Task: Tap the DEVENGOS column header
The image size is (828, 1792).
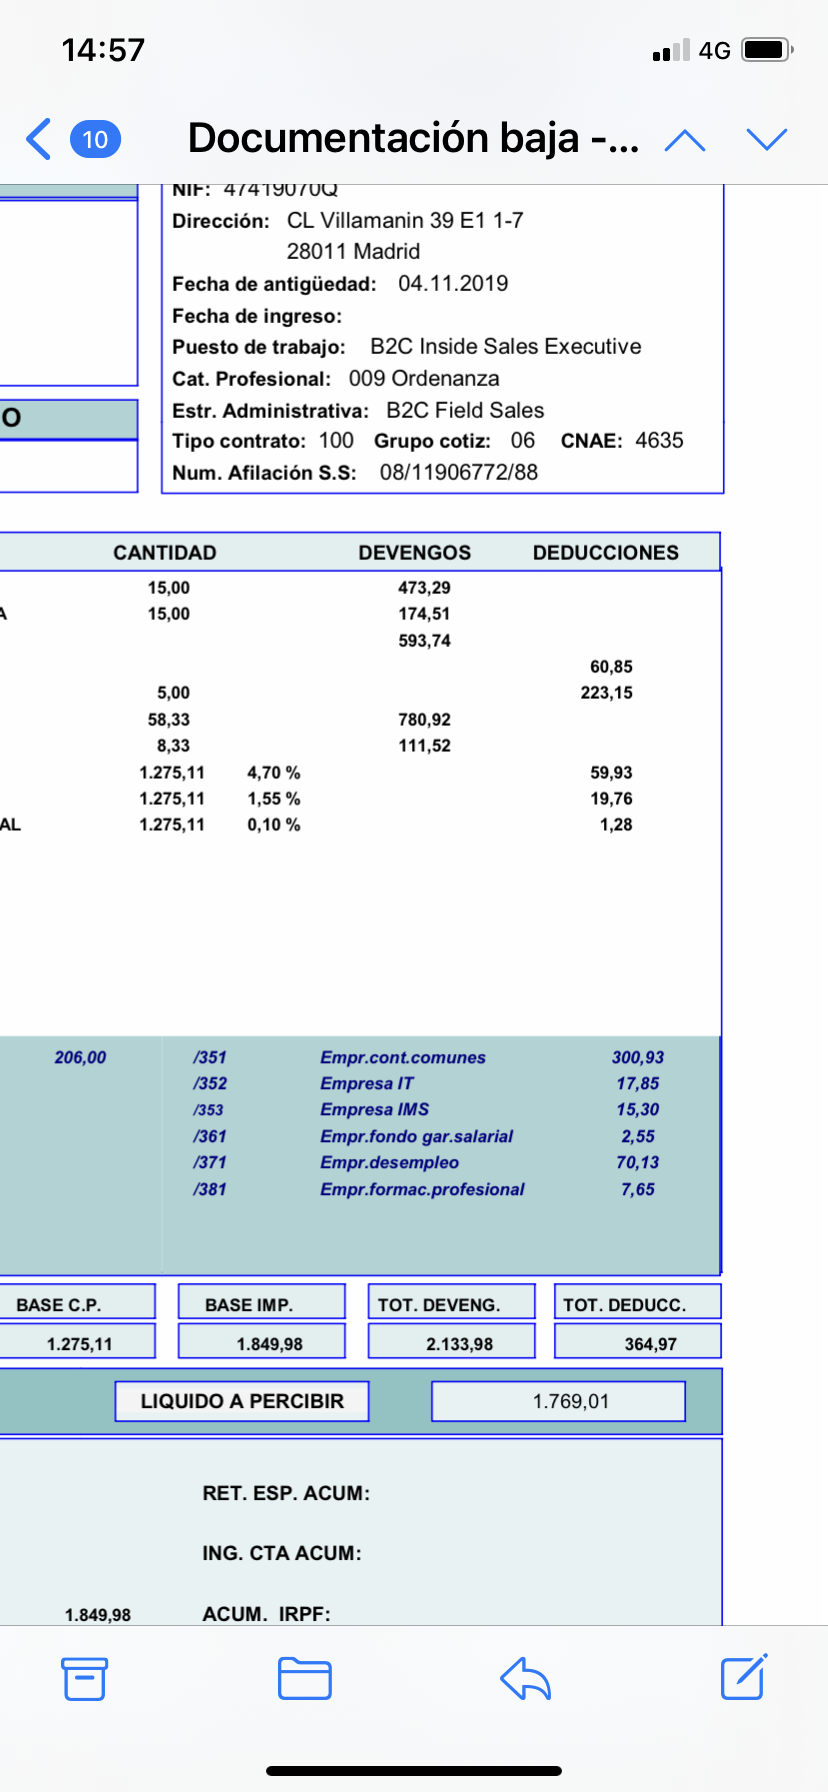Action: pyautogui.click(x=414, y=553)
